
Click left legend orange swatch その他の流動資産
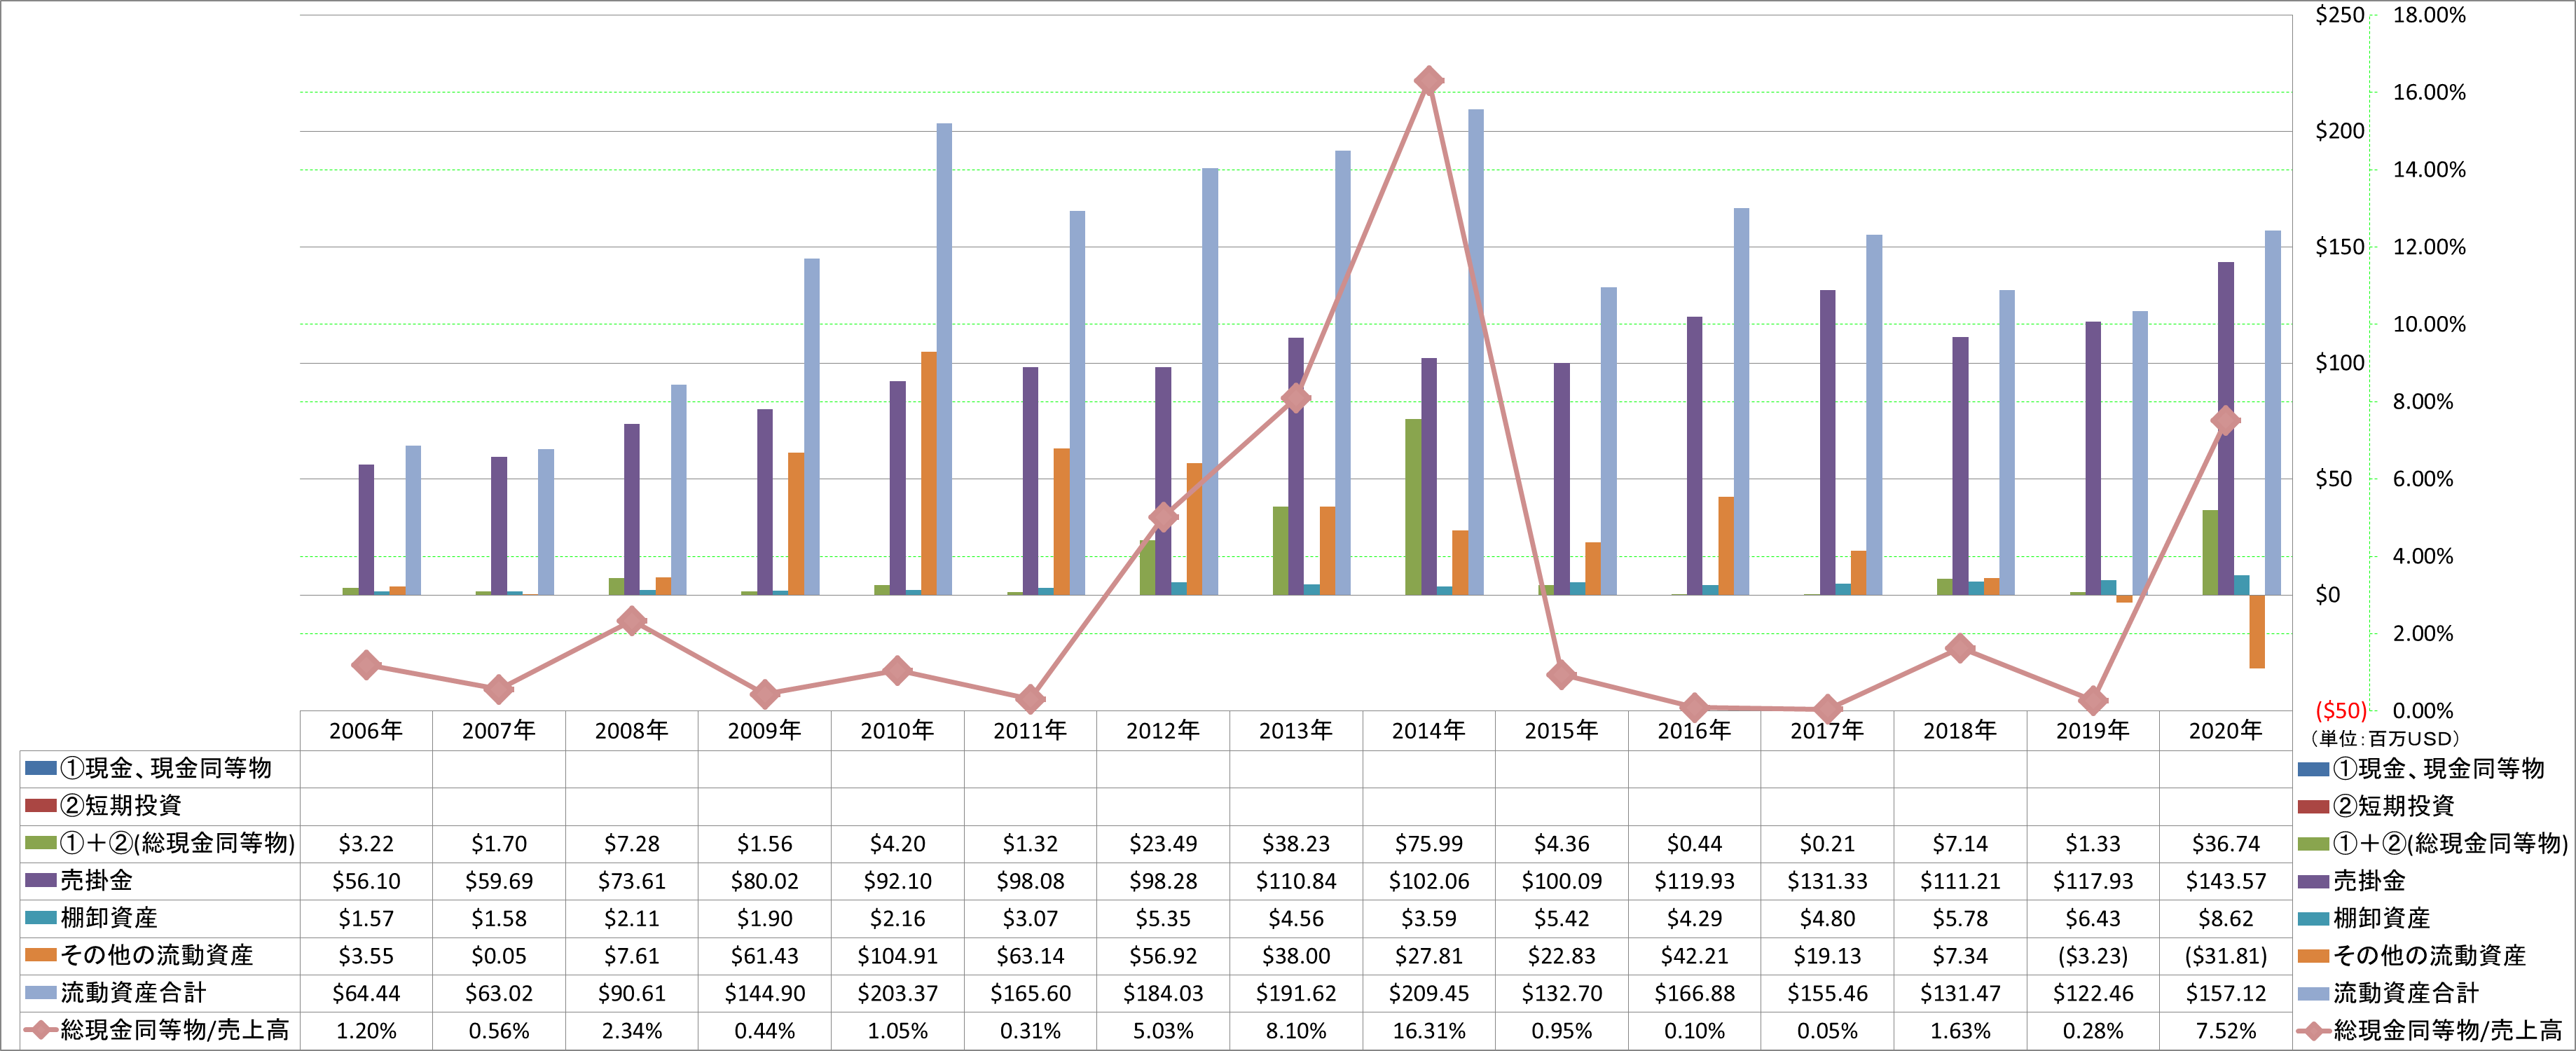pyautogui.click(x=40, y=955)
